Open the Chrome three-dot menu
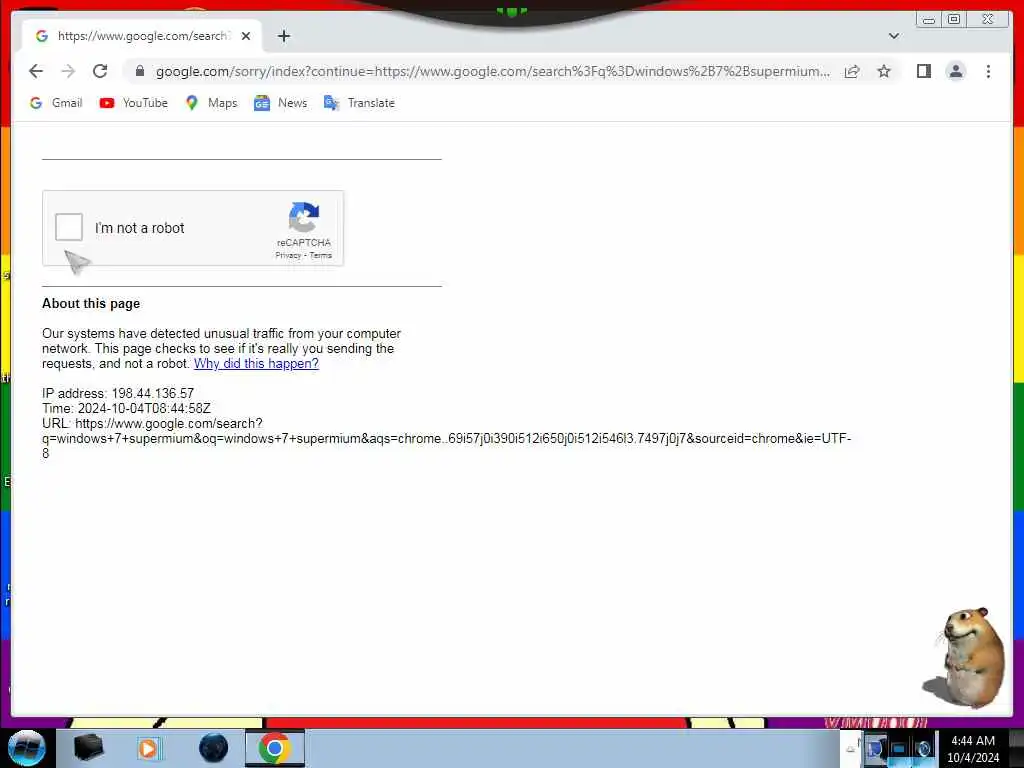The height and width of the screenshot is (768, 1024). 988,71
